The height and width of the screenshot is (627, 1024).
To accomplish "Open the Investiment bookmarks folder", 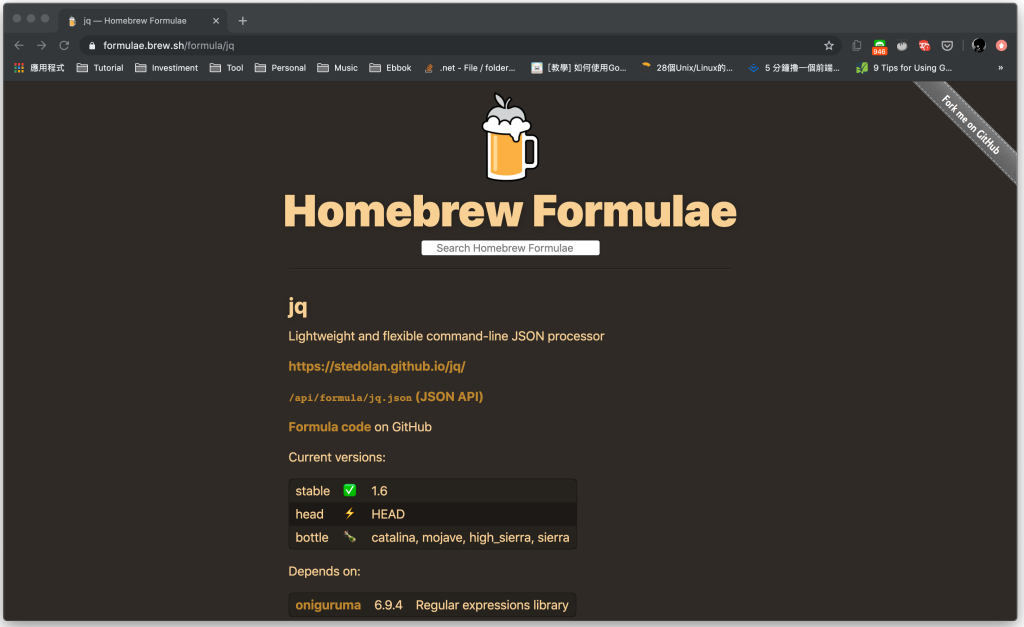I will tap(167, 68).
